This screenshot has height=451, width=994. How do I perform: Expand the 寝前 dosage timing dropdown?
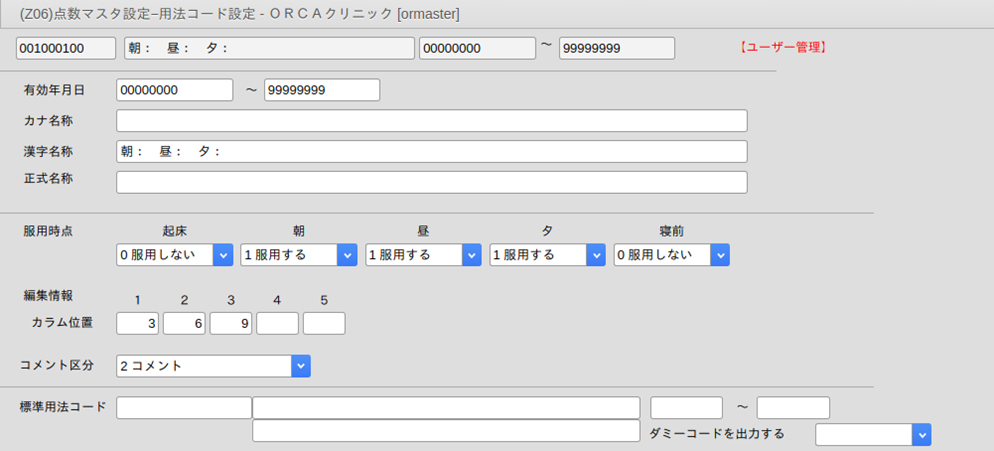pos(671,255)
